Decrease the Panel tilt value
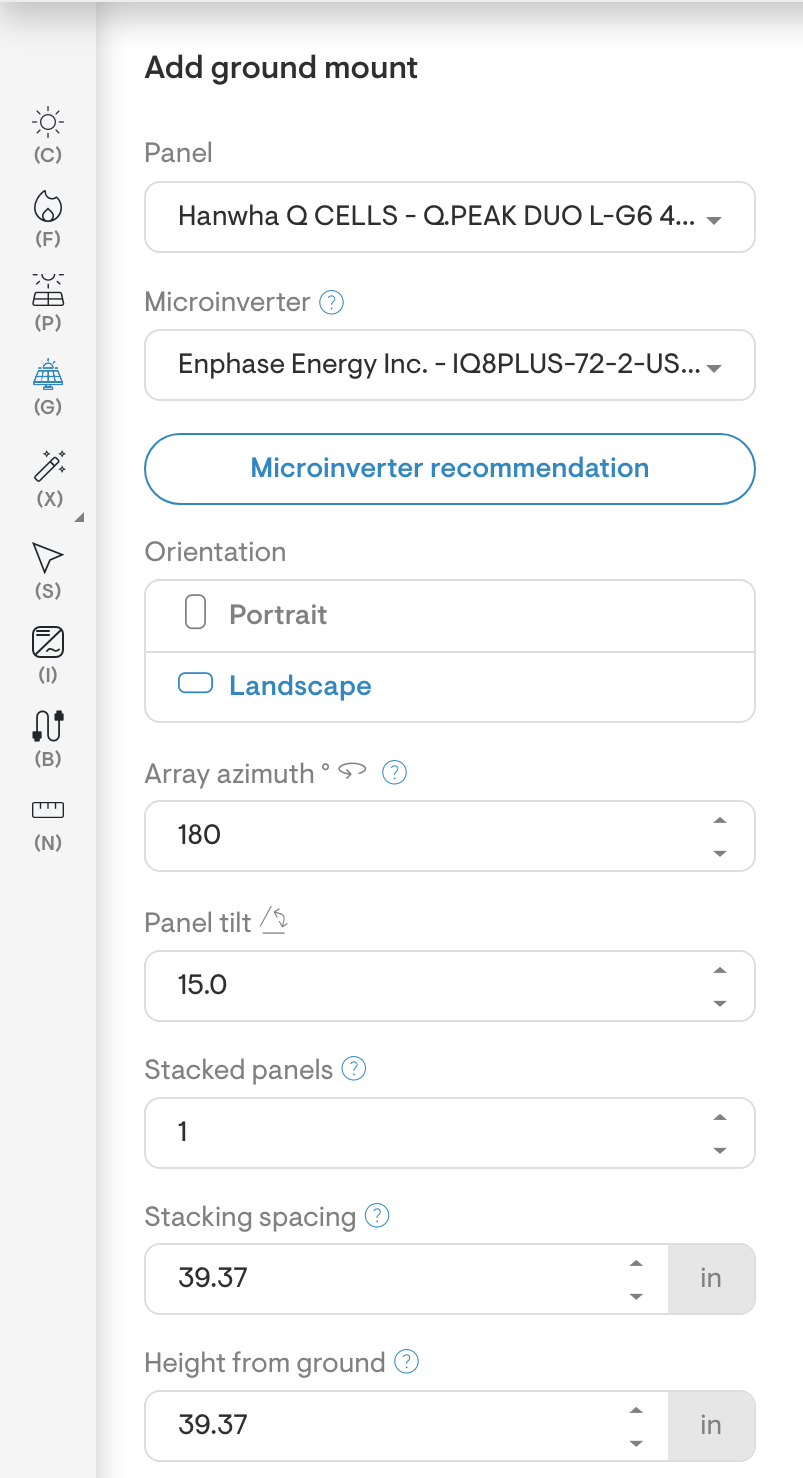The image size is (803, 1478). click(719, 1003)
